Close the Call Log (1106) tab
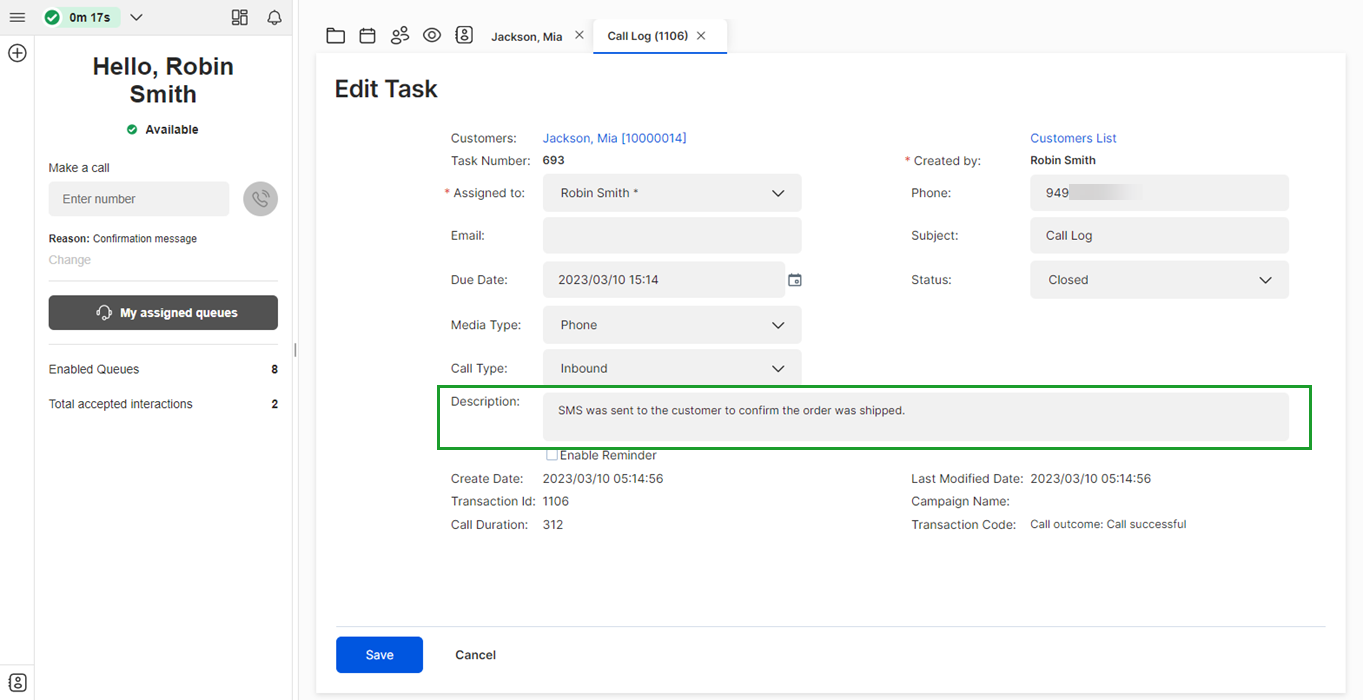The width and height of the screenshot is (1363, 700). [x=701, y=35]
